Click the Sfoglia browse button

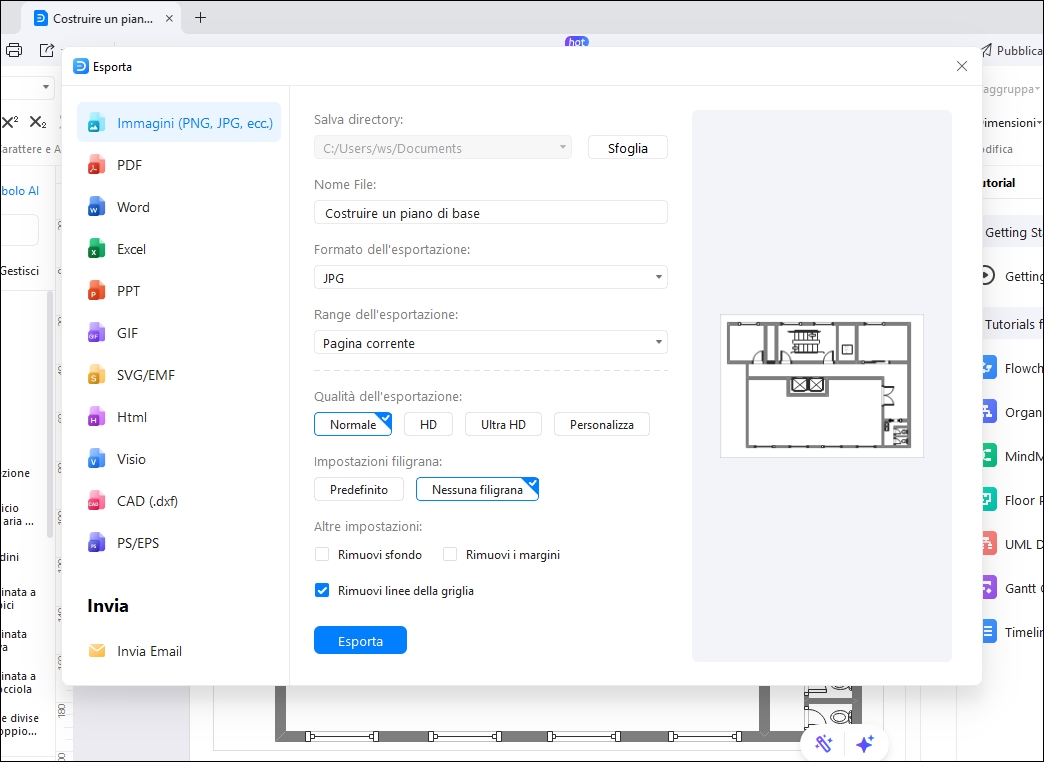pos(627,148)
